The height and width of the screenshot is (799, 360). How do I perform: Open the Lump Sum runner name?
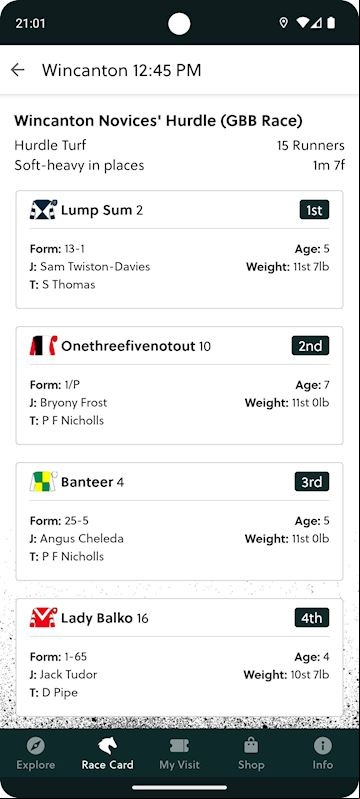tap(96, 210)
